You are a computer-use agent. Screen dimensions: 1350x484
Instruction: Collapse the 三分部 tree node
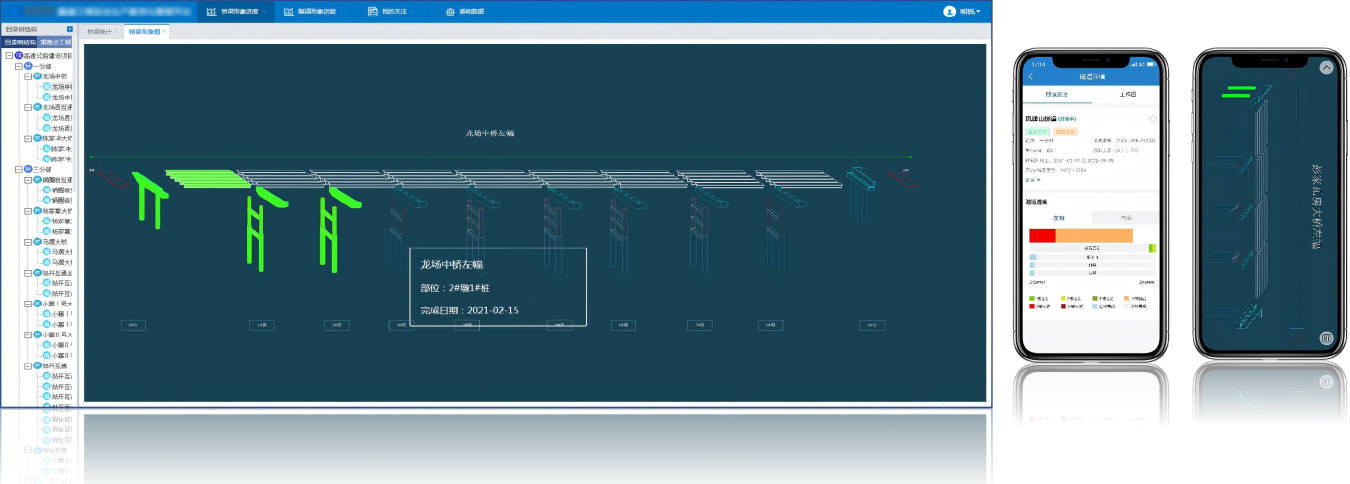point(18,170)
